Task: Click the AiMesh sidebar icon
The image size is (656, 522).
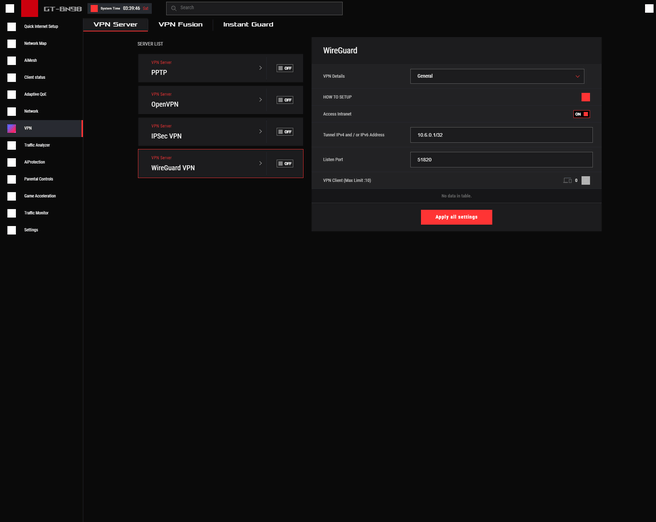Action: tap(12, 61)
